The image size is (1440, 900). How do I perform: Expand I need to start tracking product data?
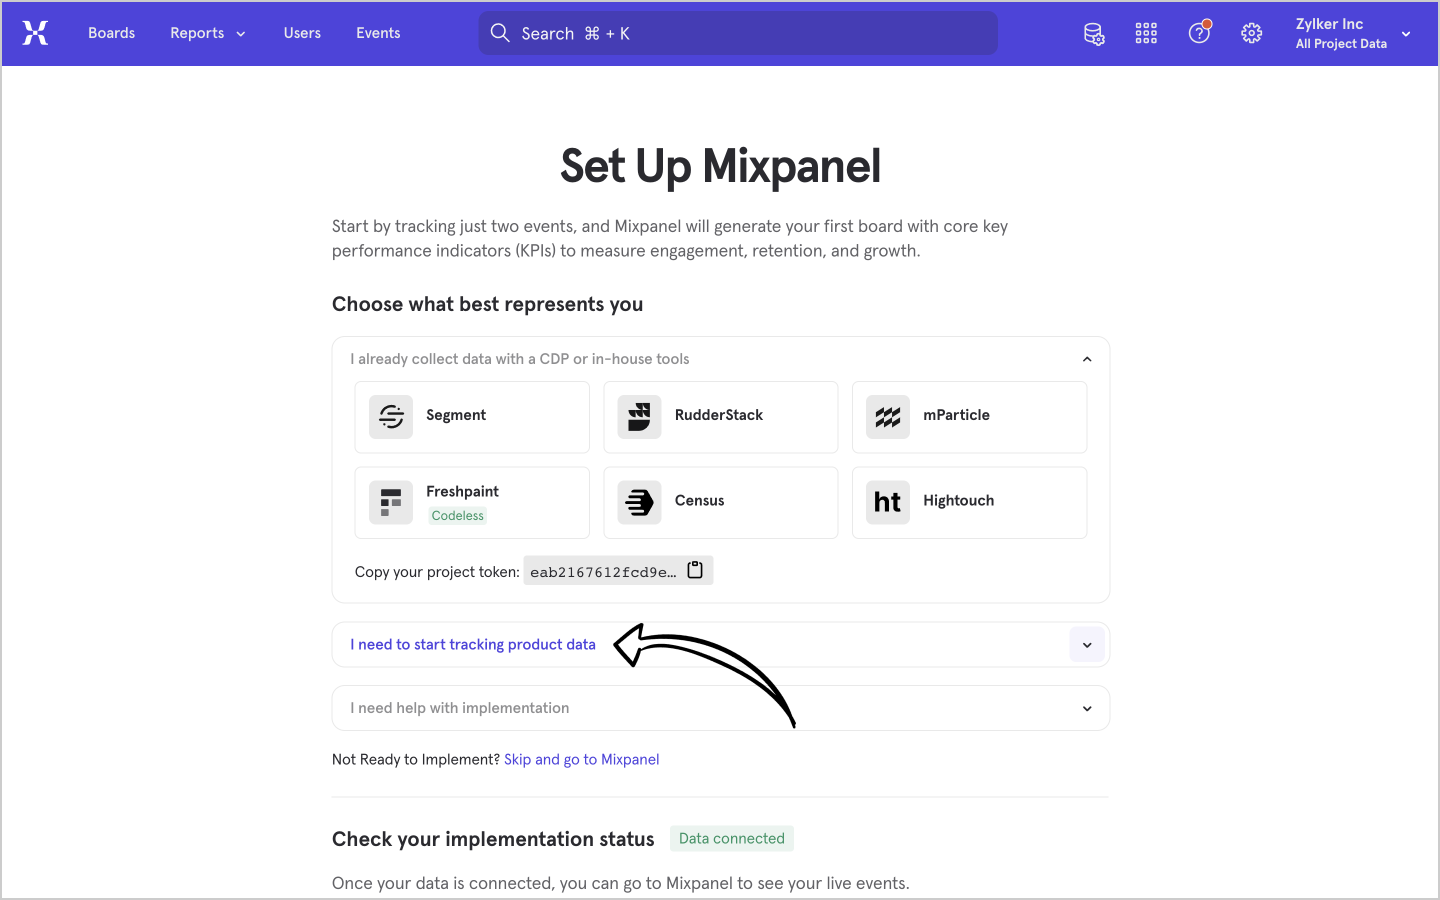coord(720,645)
